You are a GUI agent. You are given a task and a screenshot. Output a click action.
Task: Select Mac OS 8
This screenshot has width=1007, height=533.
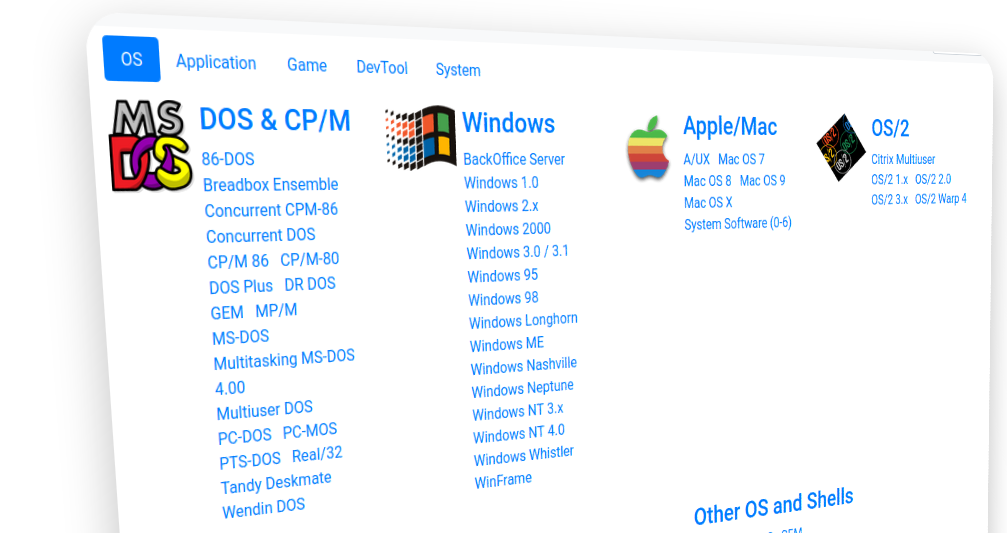(708, 181)
